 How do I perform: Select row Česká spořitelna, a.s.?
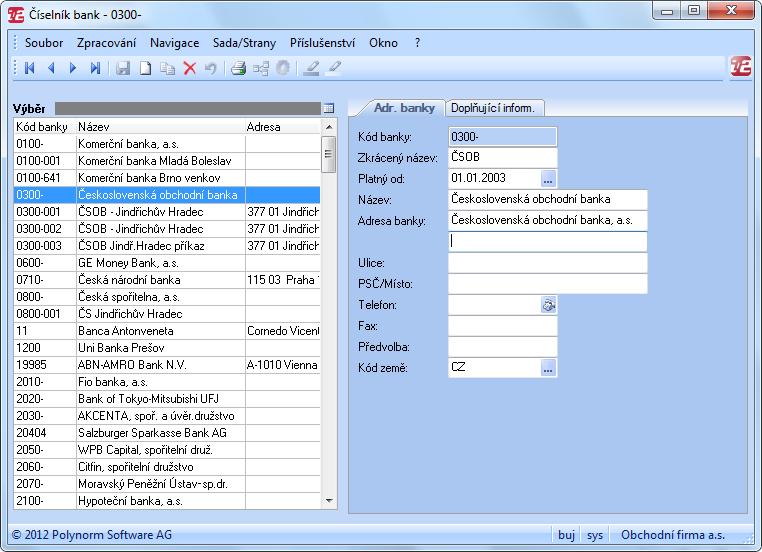(x=167, y=297)
